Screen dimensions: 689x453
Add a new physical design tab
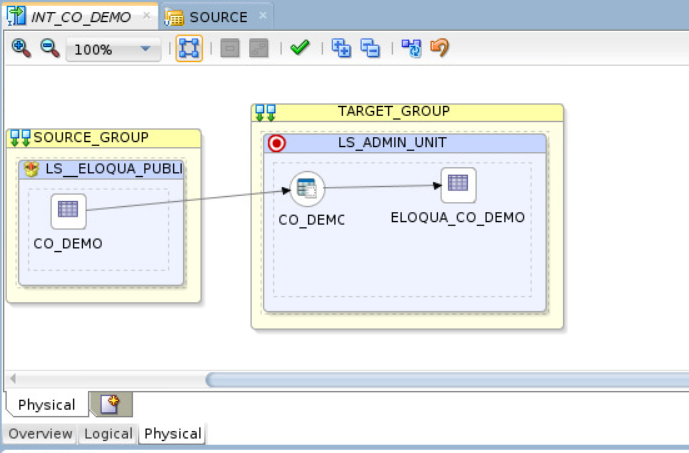(111, 404)
